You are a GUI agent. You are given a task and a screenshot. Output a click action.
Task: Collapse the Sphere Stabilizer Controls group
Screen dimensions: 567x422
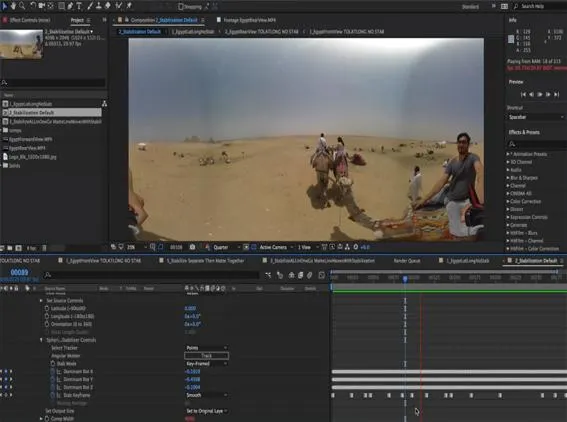click(x=41, y=340)
